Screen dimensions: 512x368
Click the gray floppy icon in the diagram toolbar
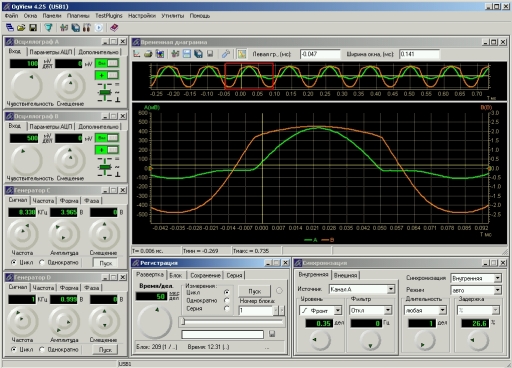[210, 54]
